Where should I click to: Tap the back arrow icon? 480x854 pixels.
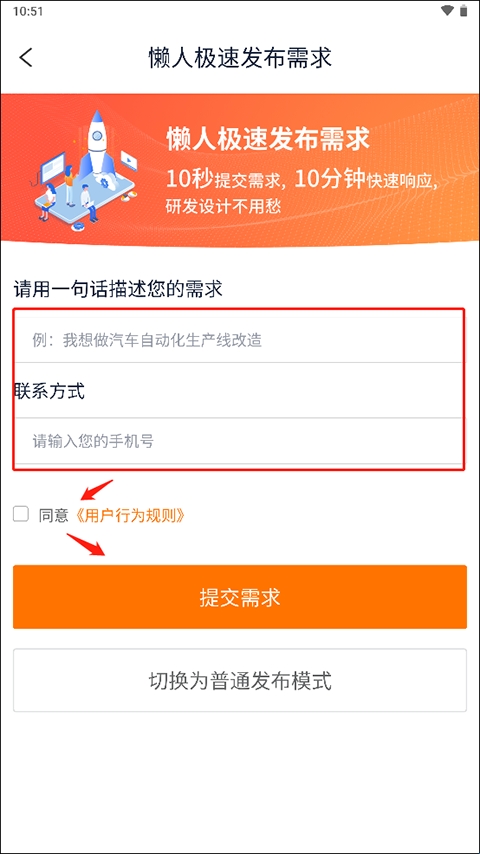click(26, 58)
